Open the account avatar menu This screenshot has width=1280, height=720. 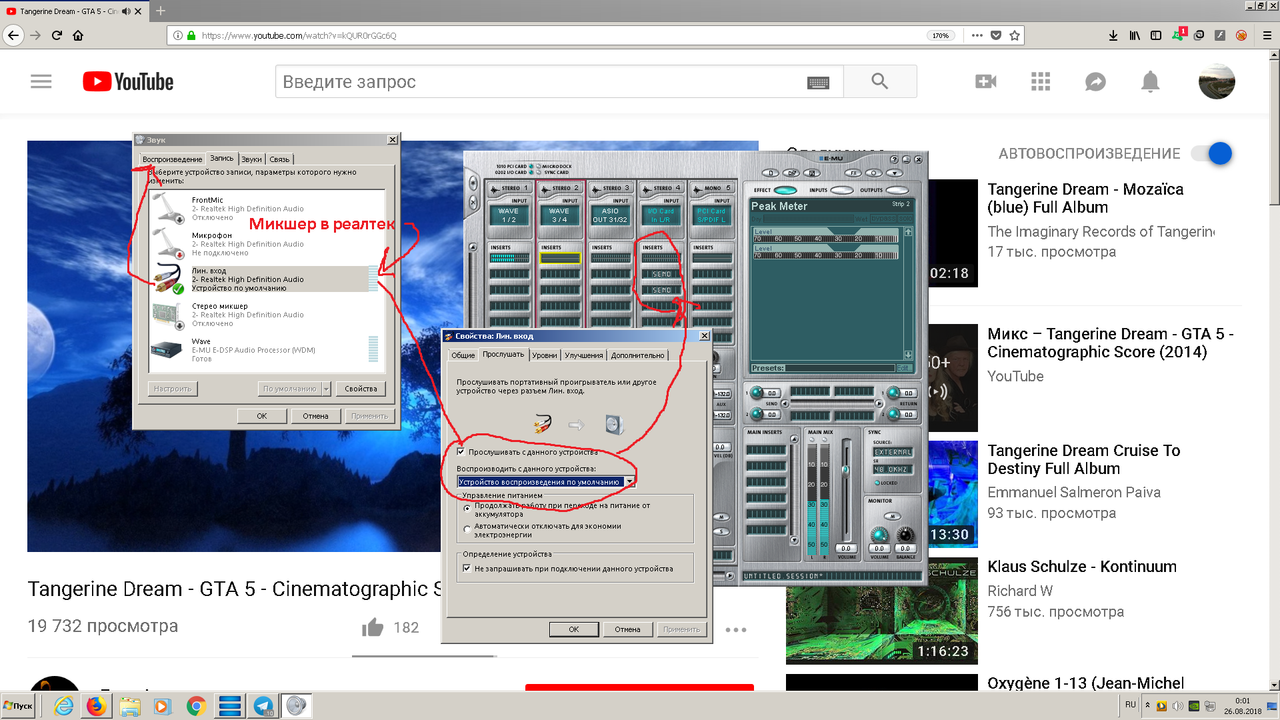point(1216,82)
